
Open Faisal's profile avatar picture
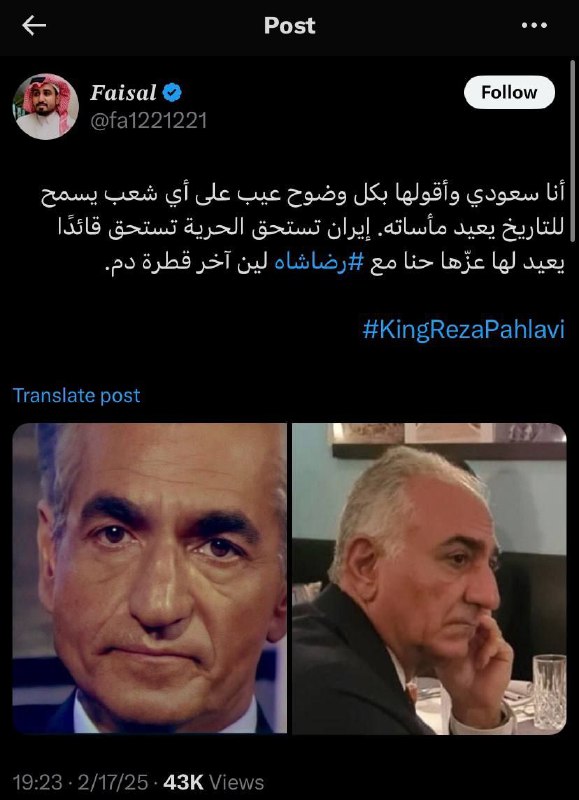click(45, 106)
